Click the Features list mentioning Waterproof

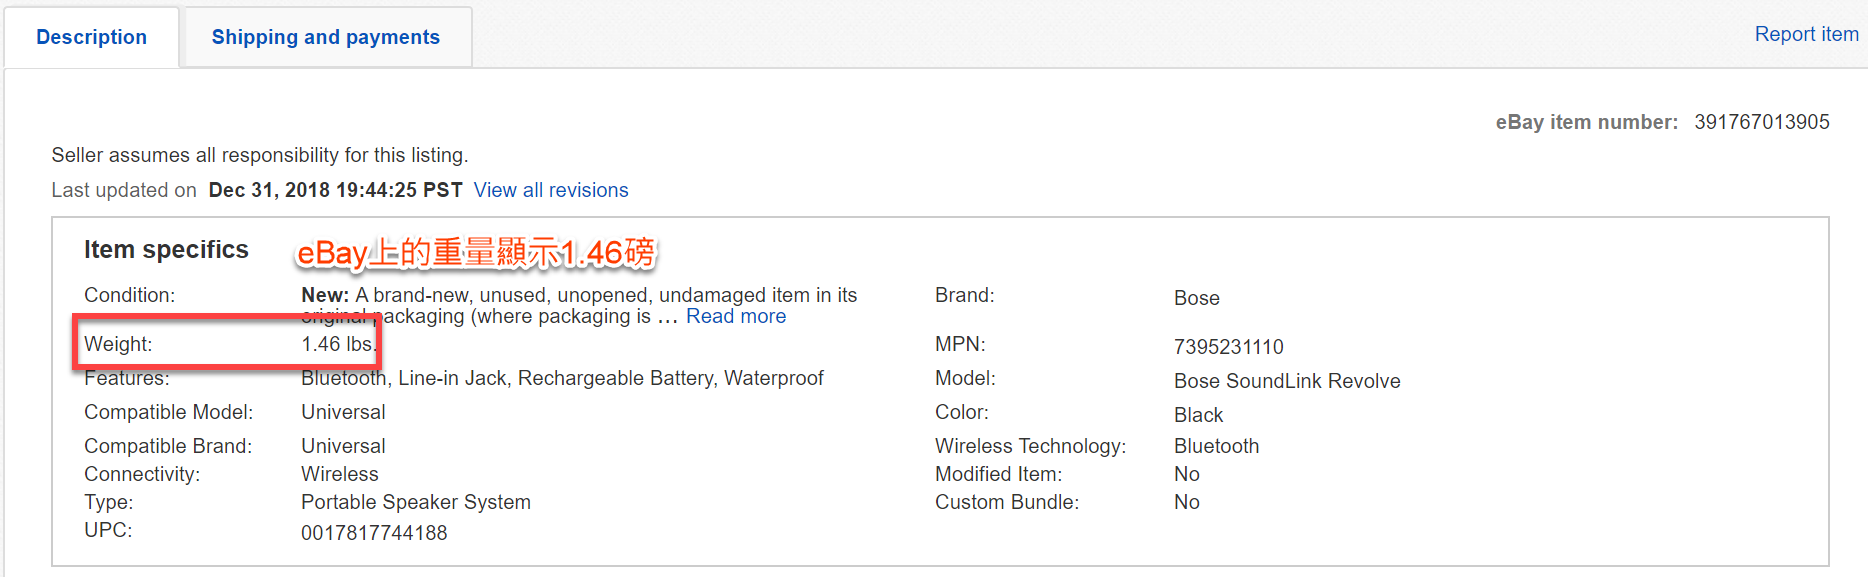tap(562, 378)
